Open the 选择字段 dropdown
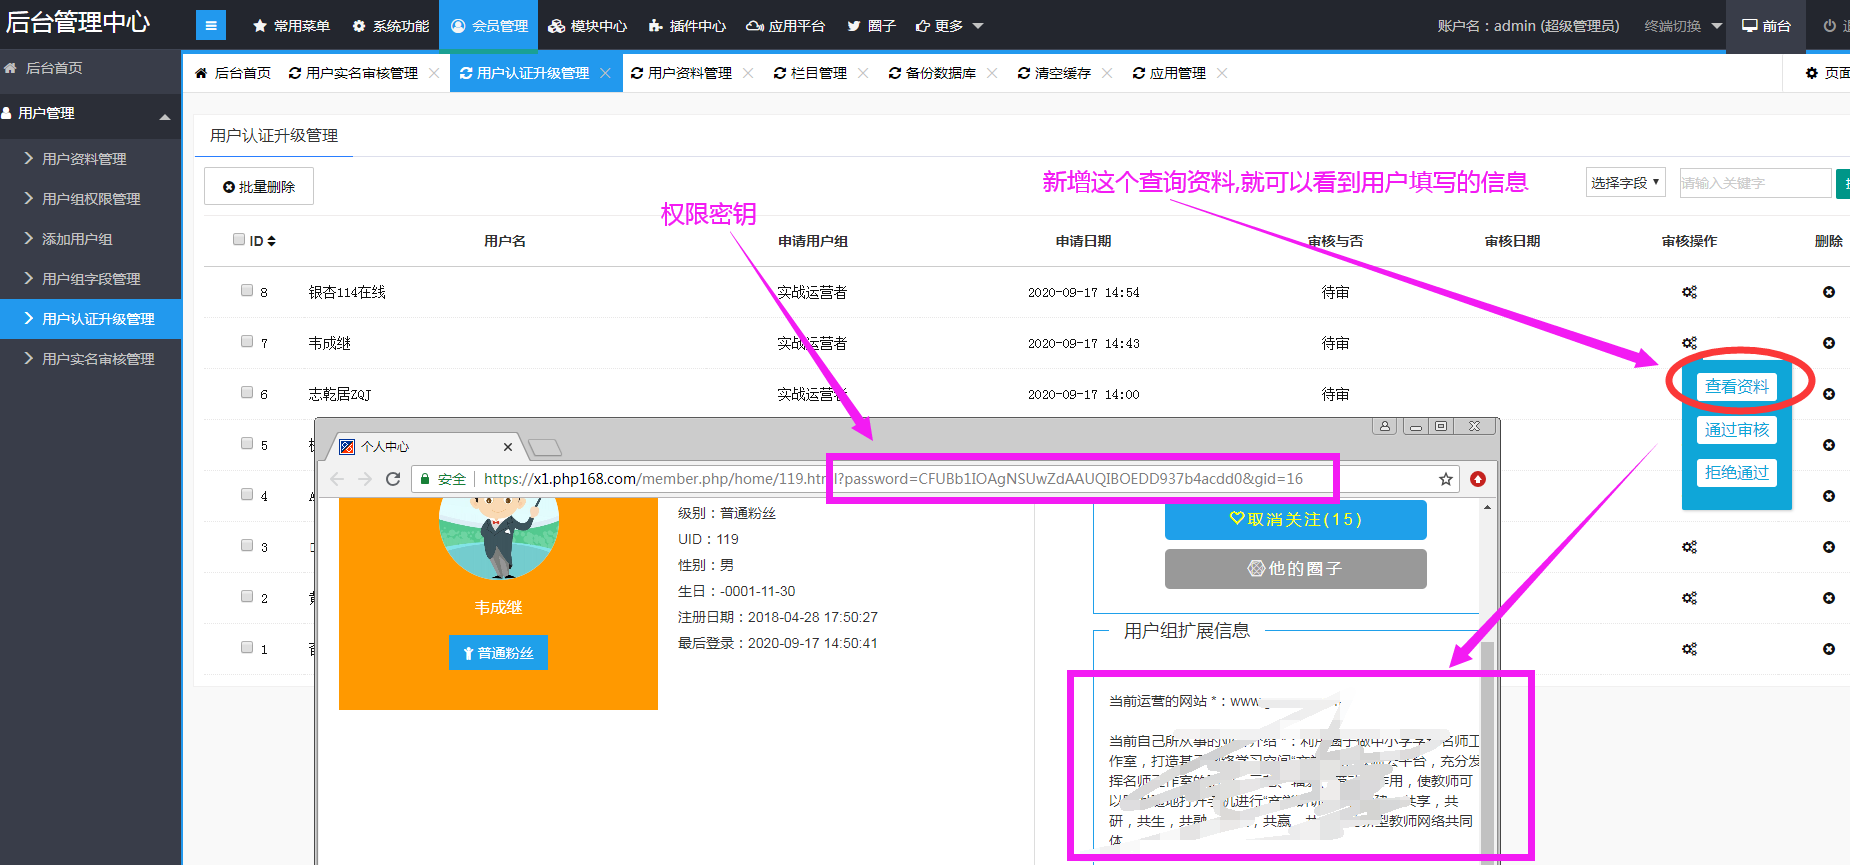The image size is (1850, 865). tap(1624, 183)
